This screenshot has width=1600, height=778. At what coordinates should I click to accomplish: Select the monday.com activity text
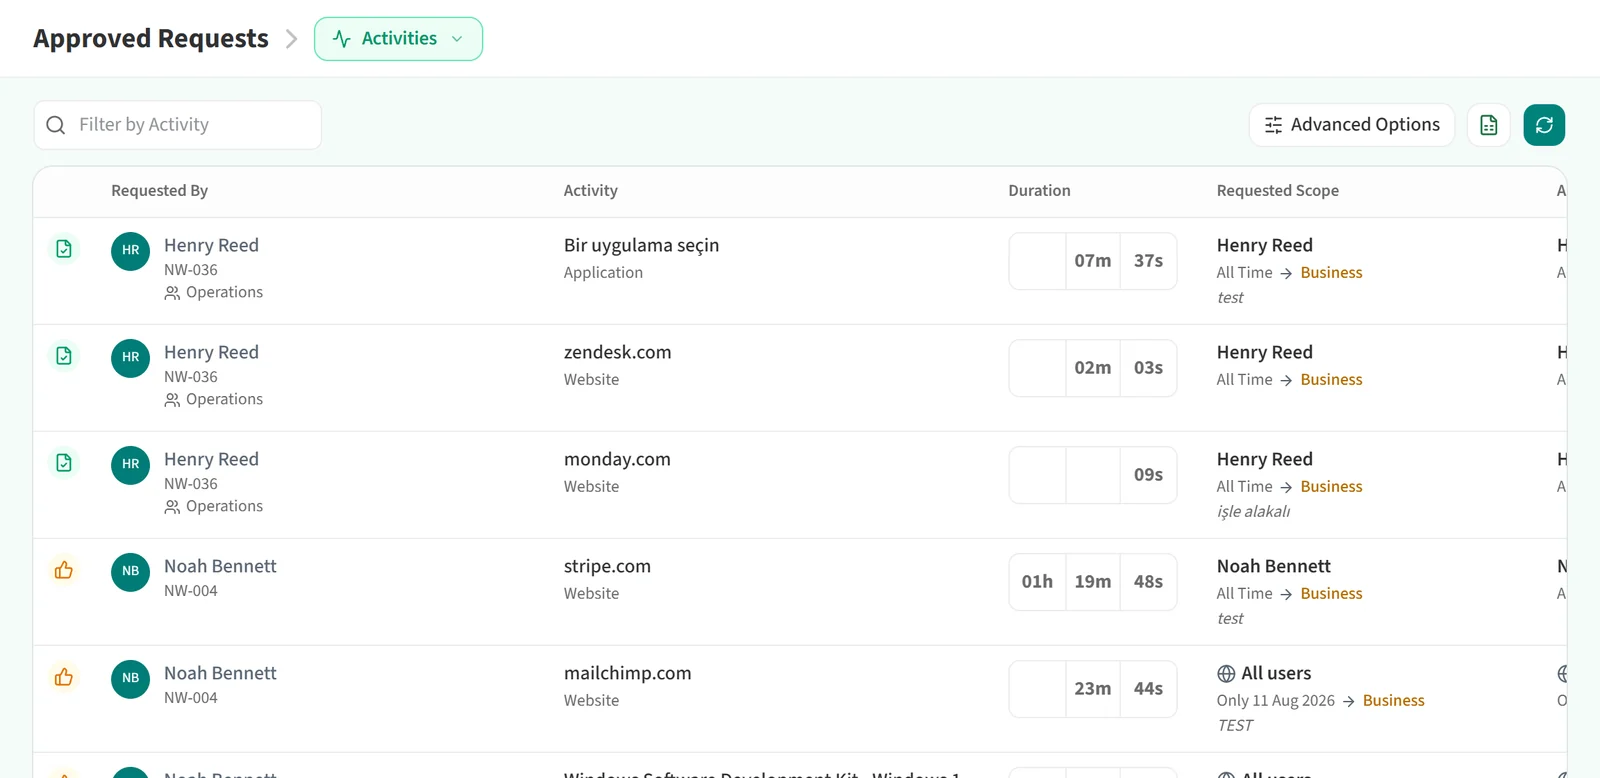point(617,459)
